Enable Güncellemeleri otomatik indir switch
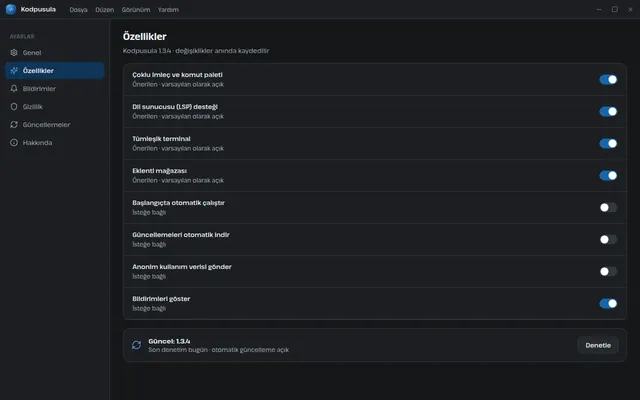 click(608, 239)
